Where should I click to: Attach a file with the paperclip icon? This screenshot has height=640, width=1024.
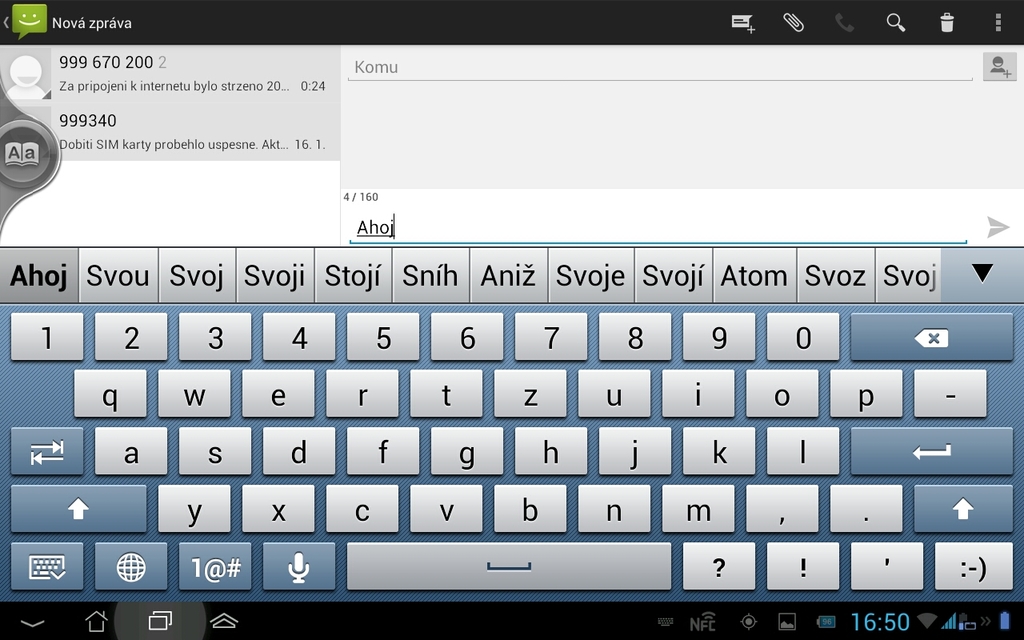coord(793,22)
